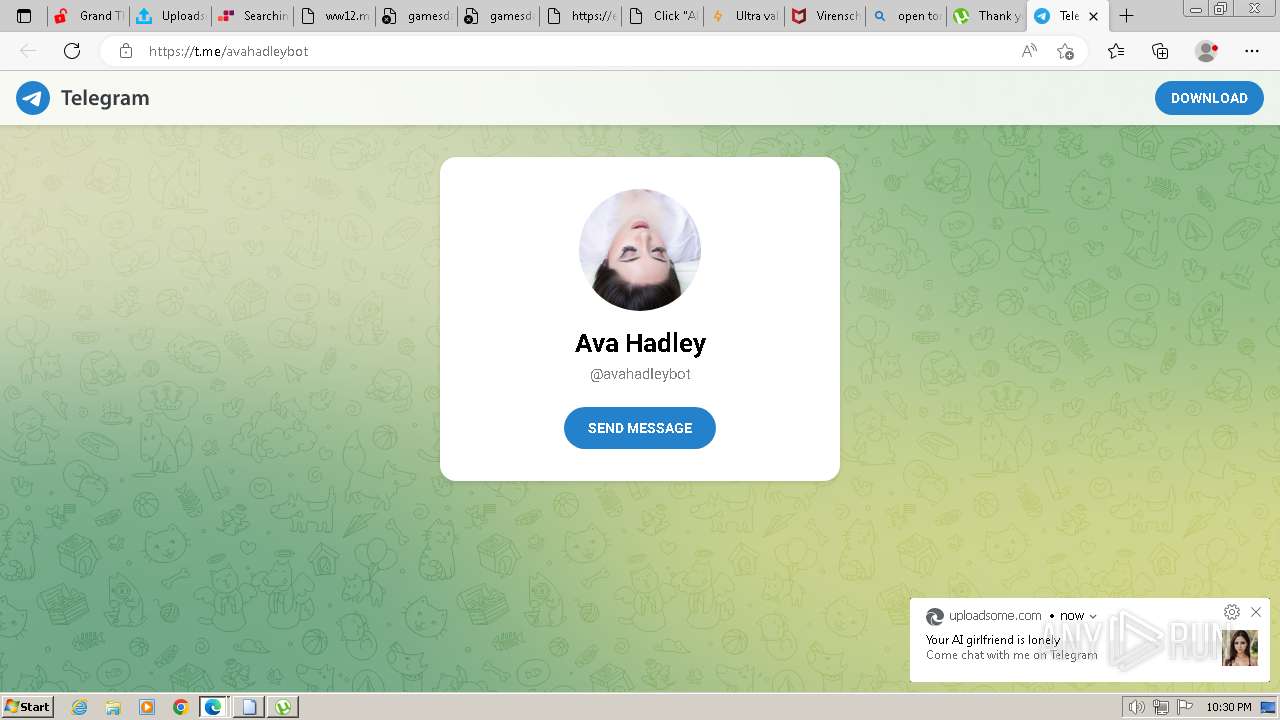Open Settings and more menu
The image size is (1280, 720).
[1252, 51]
